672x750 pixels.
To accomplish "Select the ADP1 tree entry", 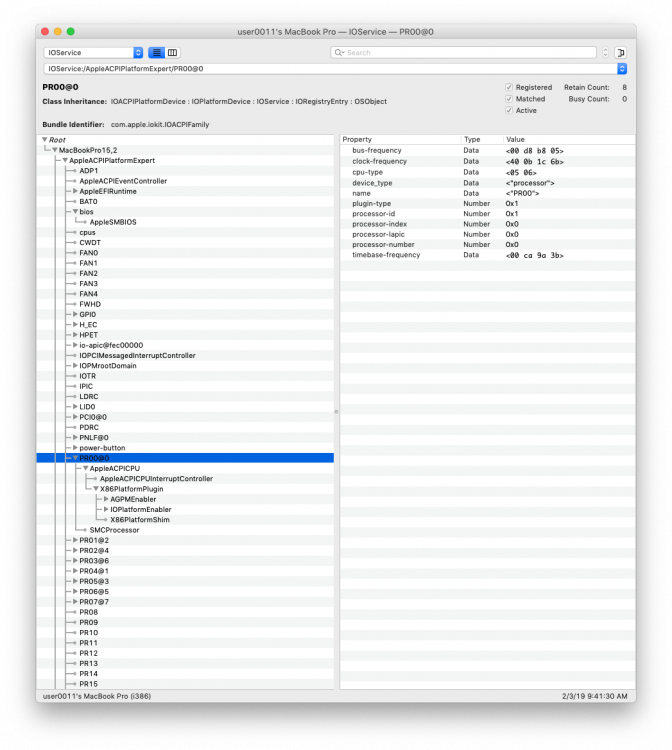I will point(88,171).
